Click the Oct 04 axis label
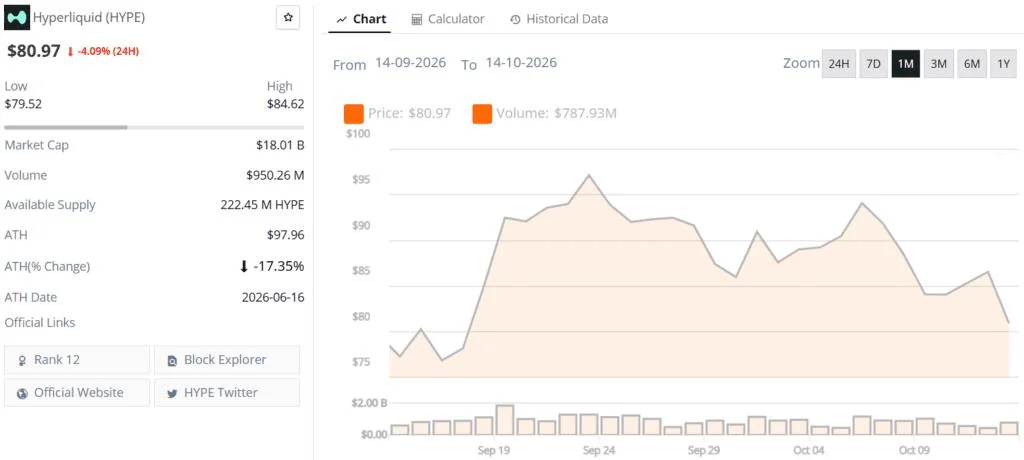Image resolution: width=1024 pixels, height=460 pixels. pos(808,450)
